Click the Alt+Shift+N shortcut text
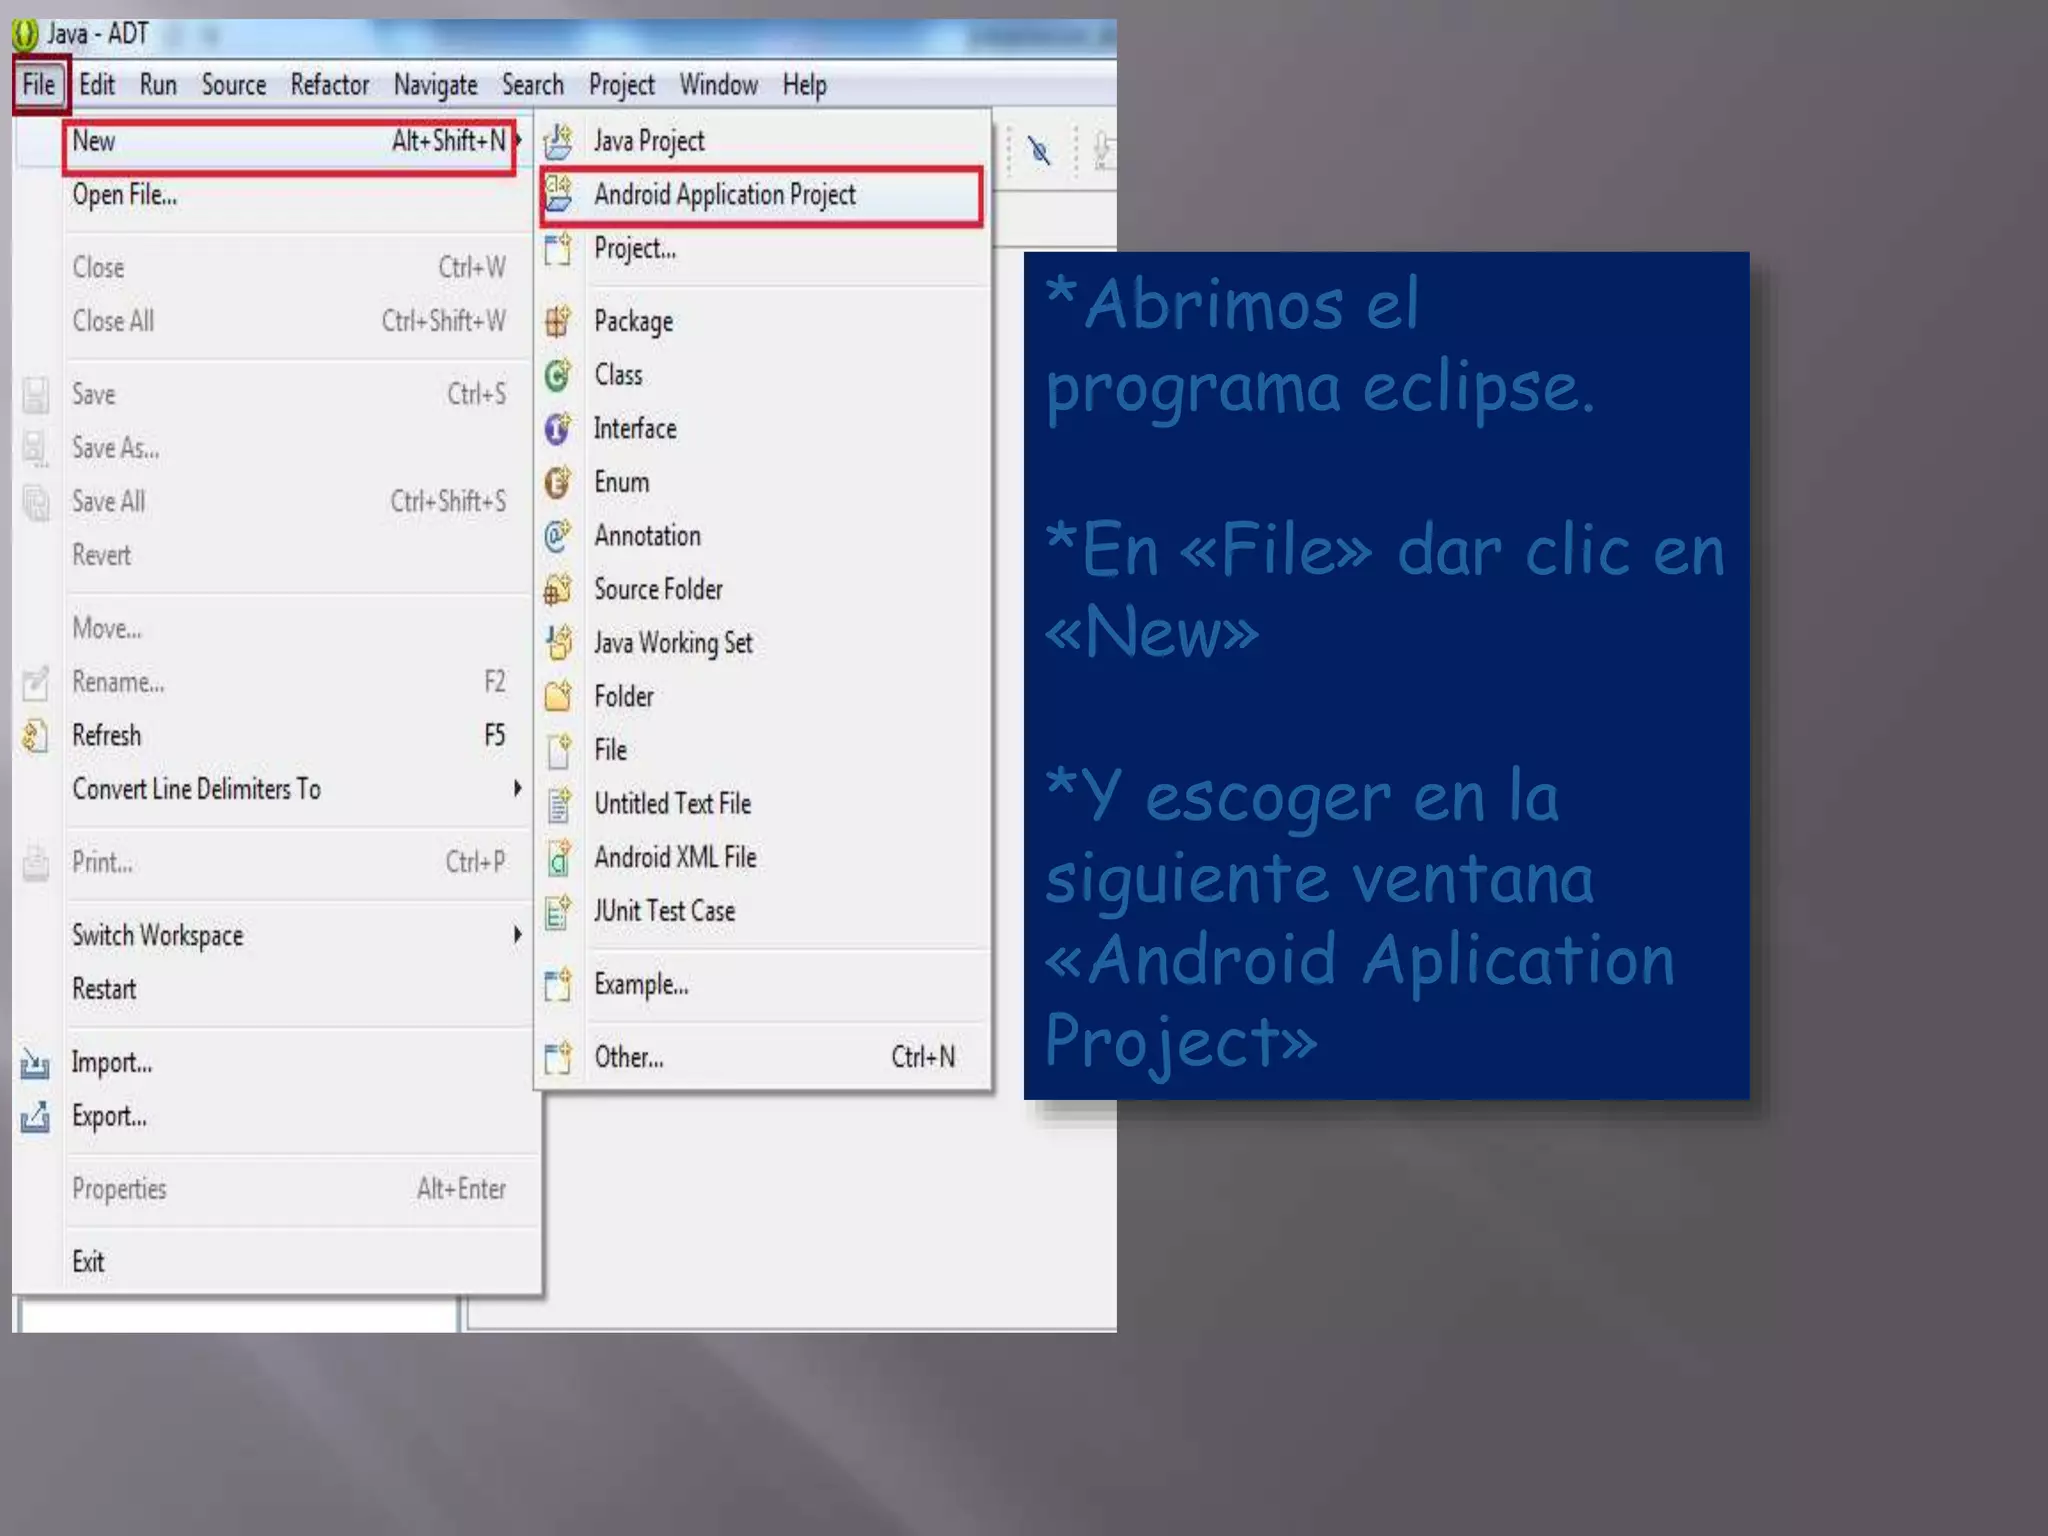 pyautogui.click(x=448, y=141)
